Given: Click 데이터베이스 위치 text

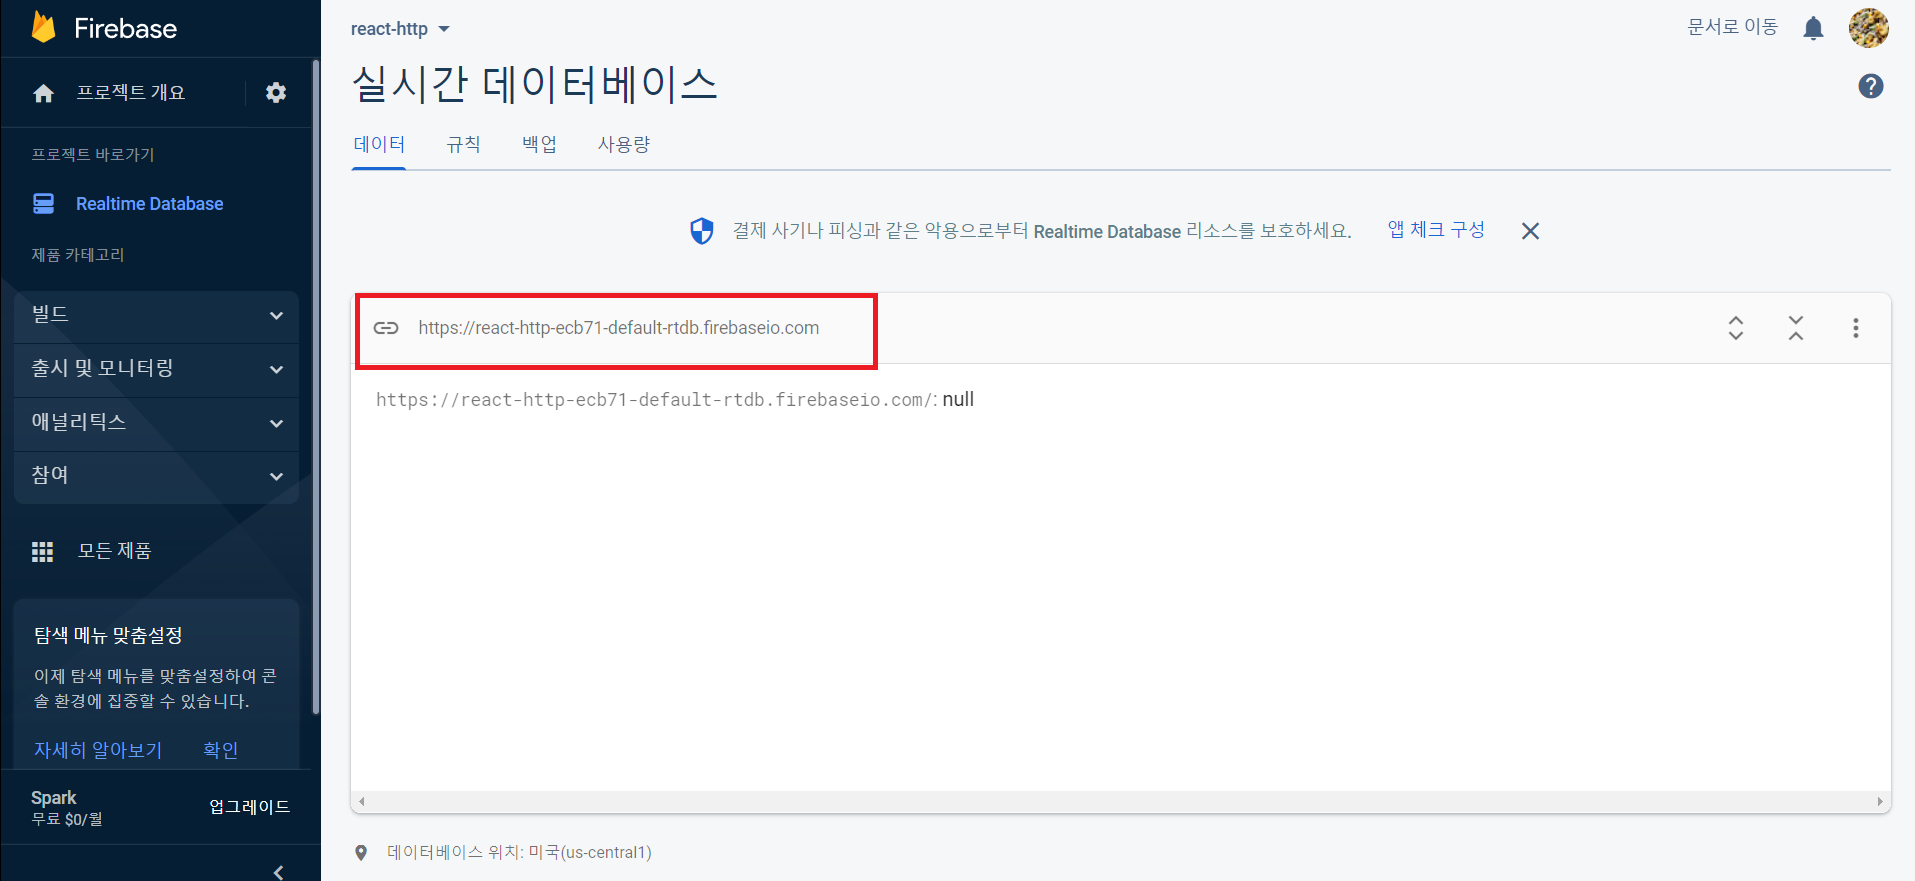Looking at the screenshot, I should tap(519, 853).
